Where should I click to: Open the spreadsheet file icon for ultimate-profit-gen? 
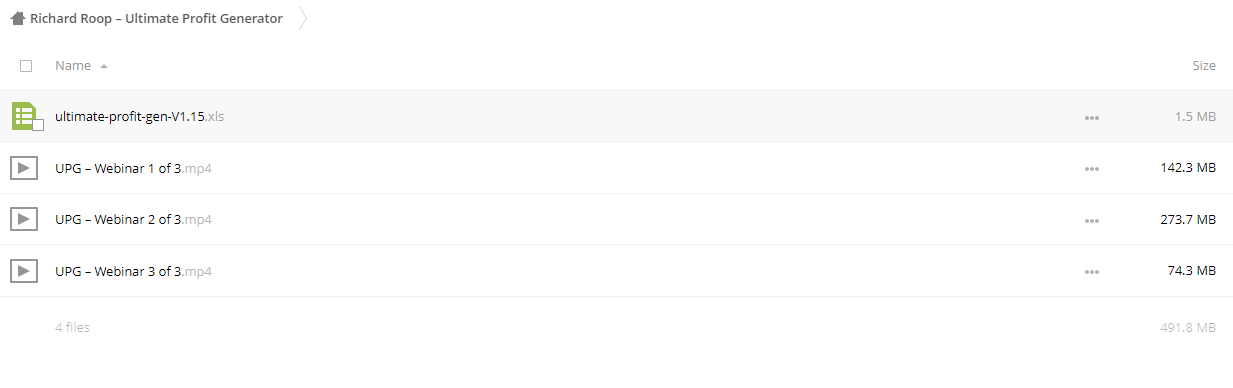[24, 116]
